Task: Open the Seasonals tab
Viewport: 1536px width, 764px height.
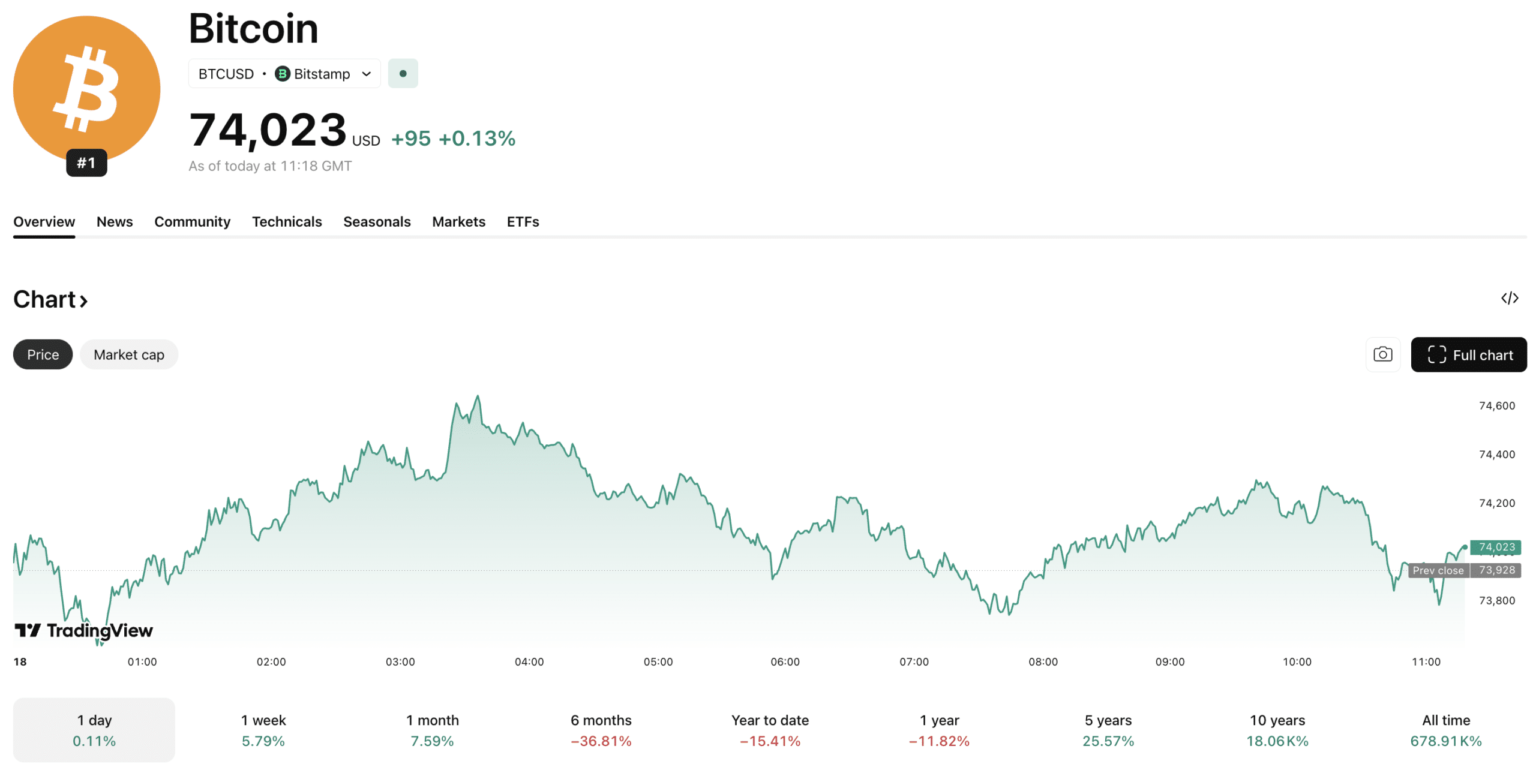Action: [377, 221]
